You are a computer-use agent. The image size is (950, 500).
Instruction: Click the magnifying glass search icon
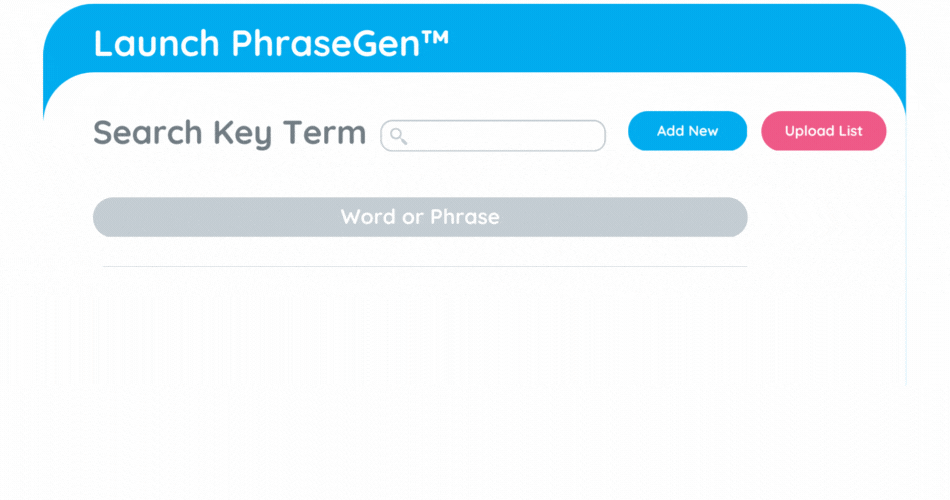click(398, 136)
